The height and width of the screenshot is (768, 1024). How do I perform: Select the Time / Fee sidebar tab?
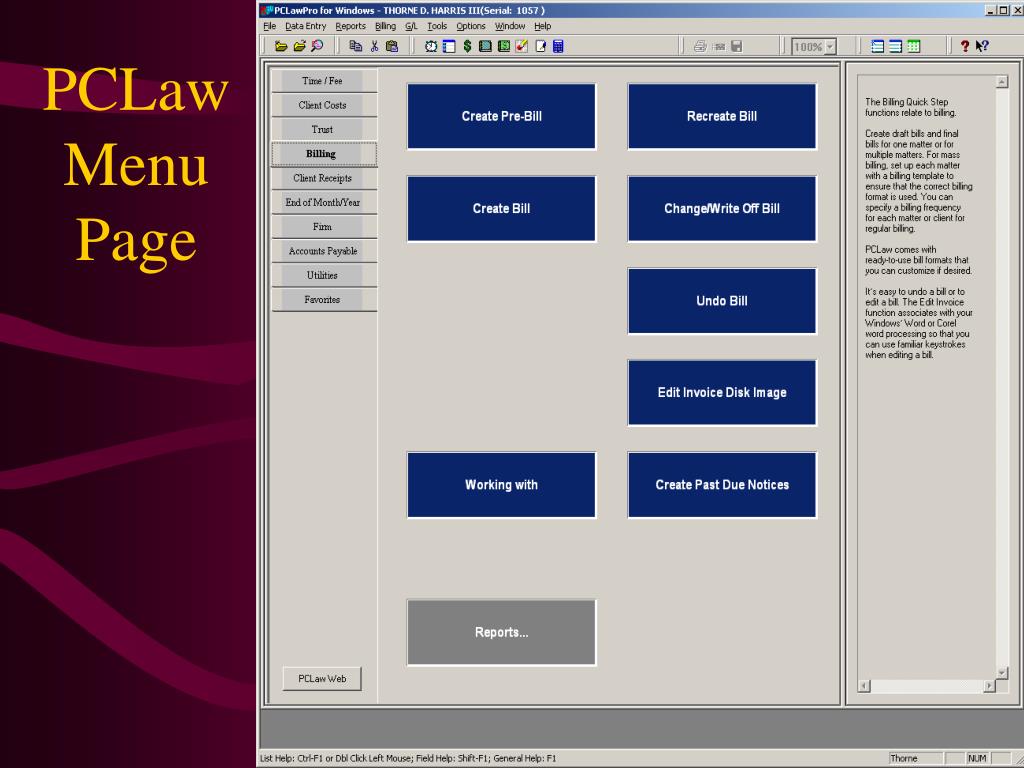[324, 81]
